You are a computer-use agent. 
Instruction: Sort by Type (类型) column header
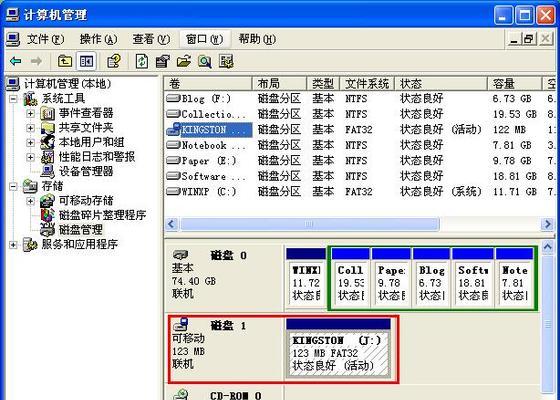click(323, 84)
